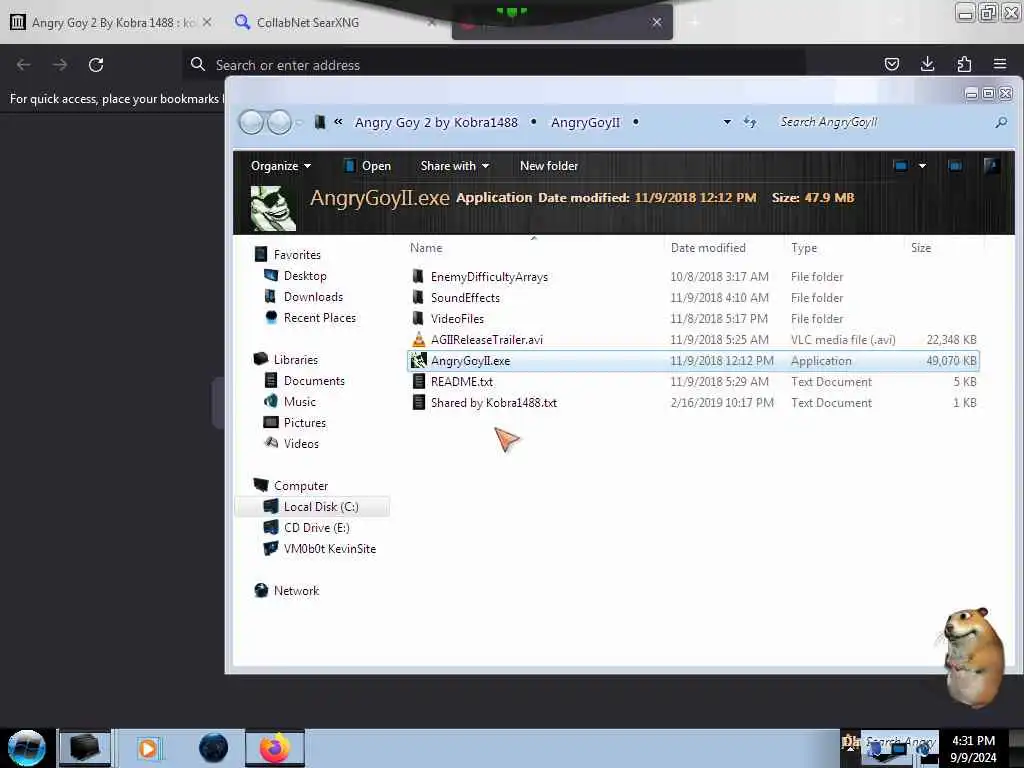The width and height of the screenshot is (1024, 768).
Task: Create a New folder
Action: click(x=549, y=166)
